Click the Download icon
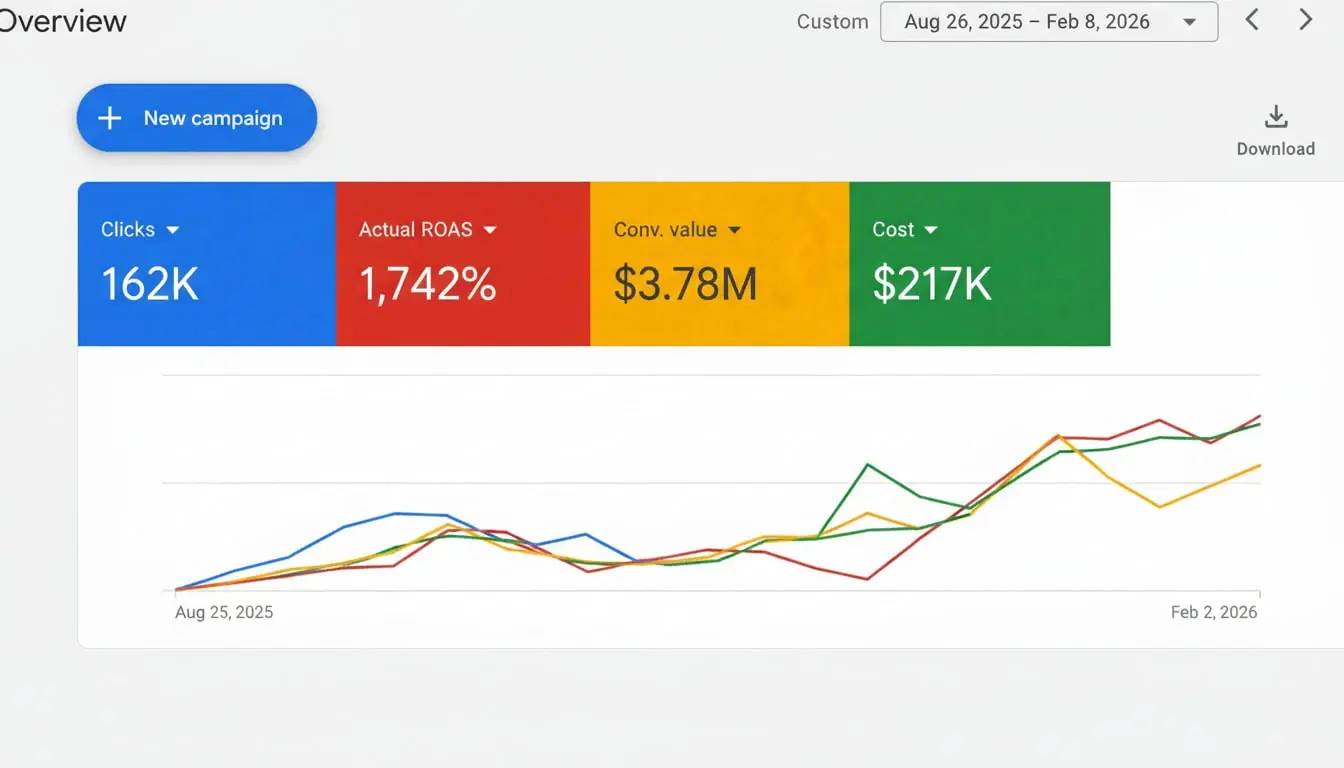This screenshot has height=768, width=1344. click(1275, 117)
